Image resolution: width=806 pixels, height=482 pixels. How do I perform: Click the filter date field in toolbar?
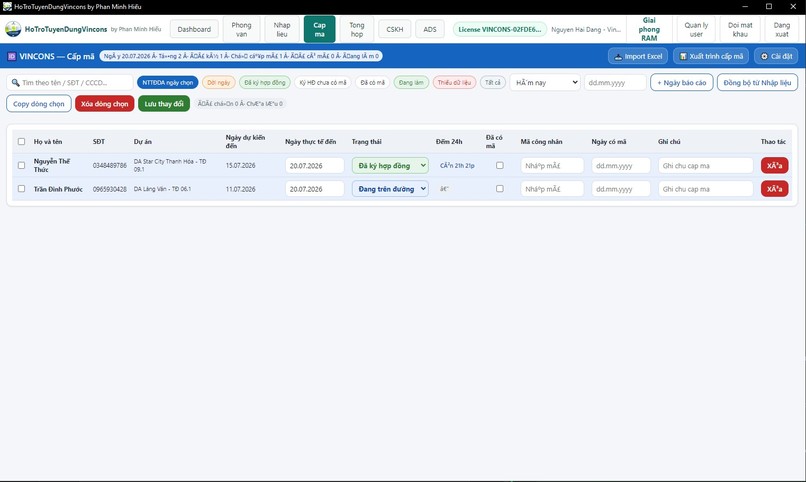pos(615,82)
